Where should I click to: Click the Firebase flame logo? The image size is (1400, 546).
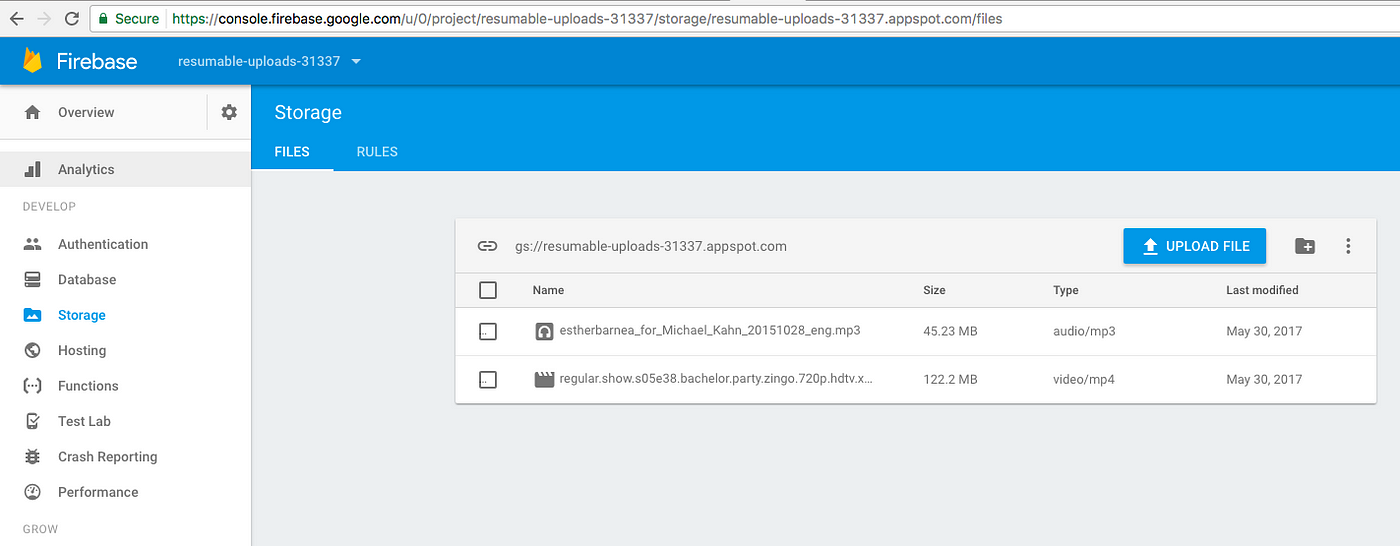33,61
